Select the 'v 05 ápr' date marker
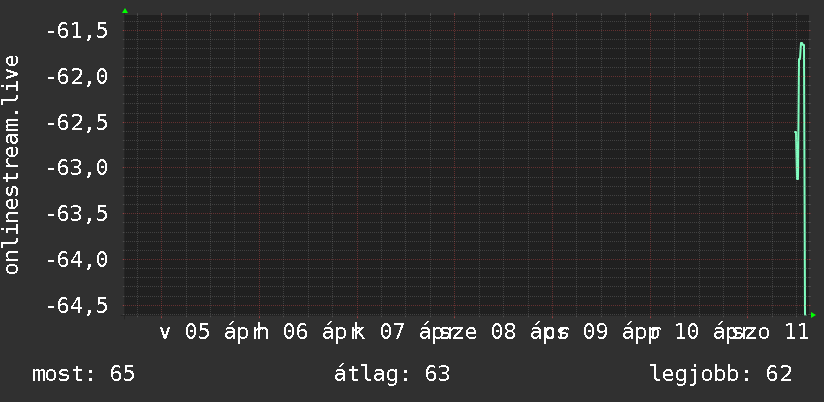The width and height of the screenshot is (824, 402). (204, 332)
